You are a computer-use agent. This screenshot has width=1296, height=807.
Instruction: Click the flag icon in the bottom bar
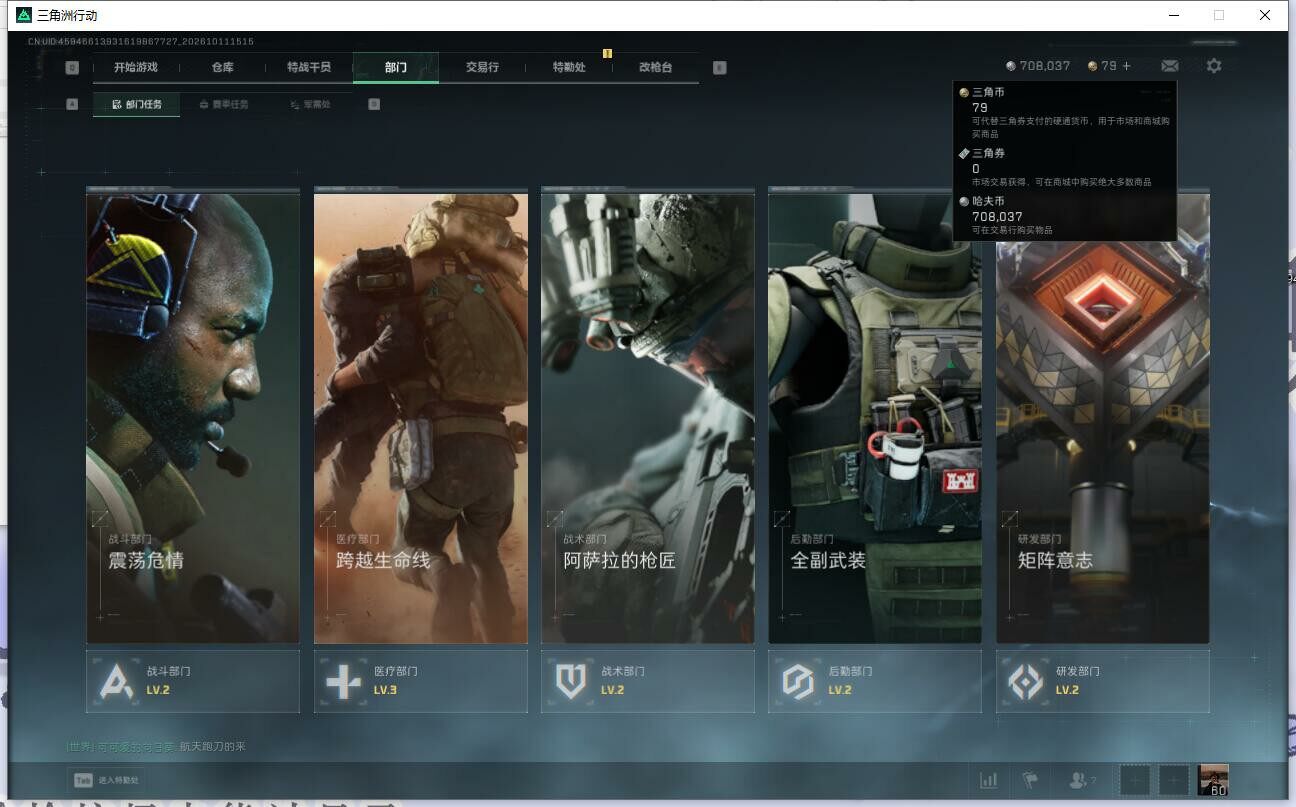coord(1029,780)
